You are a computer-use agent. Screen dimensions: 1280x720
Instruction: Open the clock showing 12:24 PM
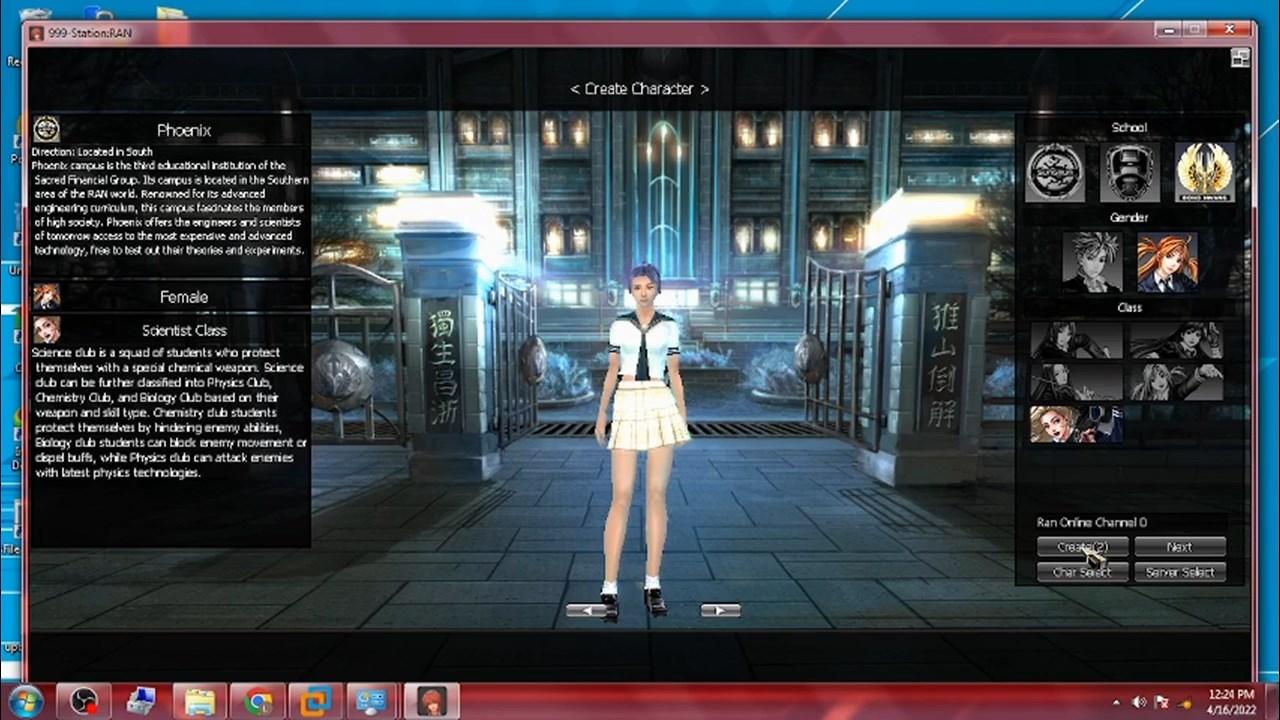(1231, 701)
